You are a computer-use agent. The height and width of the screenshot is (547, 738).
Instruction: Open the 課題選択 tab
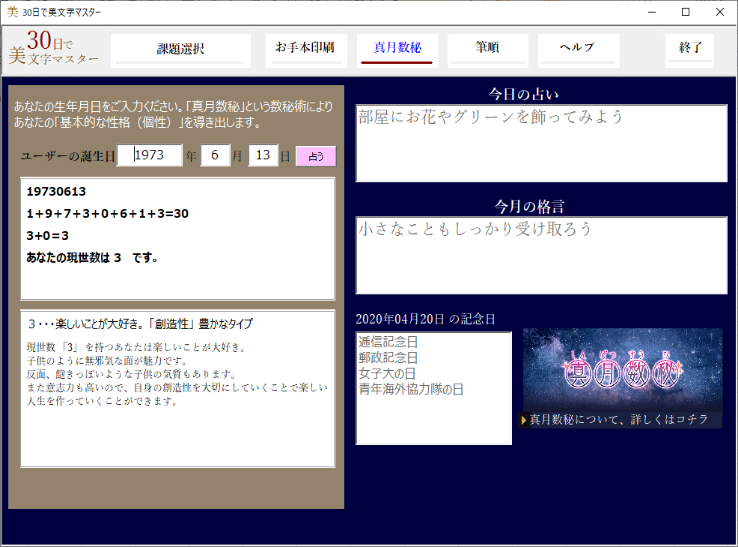pos(180,49)
